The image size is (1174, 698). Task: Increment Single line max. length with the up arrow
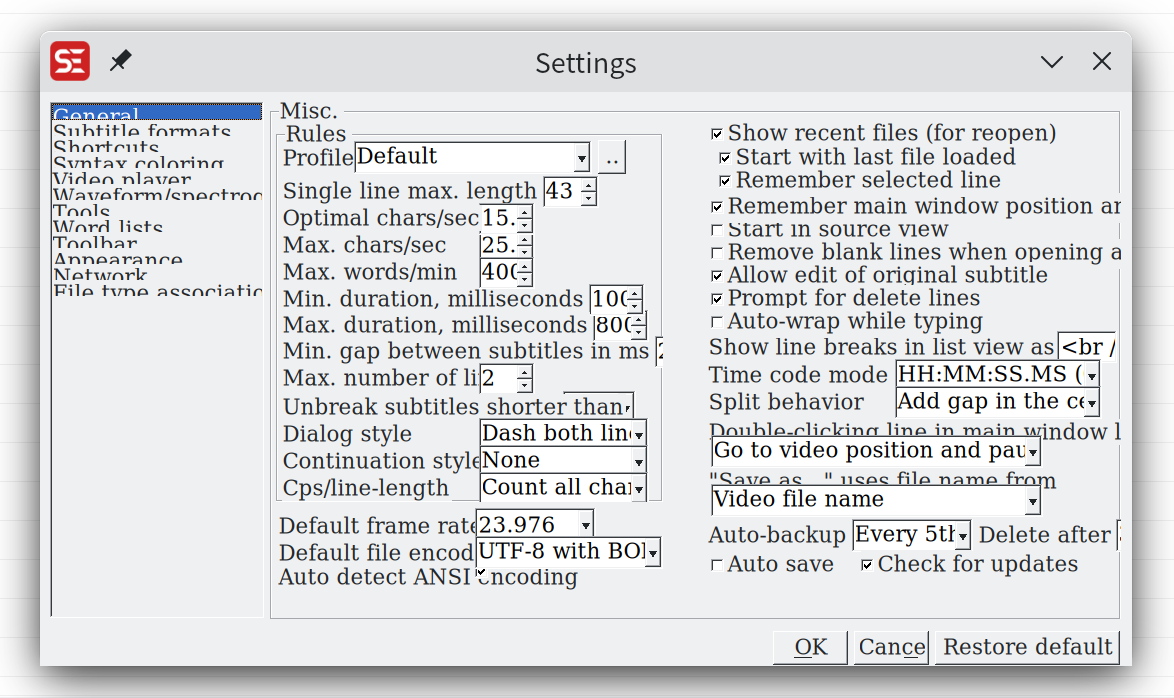(x=589, y=184)
